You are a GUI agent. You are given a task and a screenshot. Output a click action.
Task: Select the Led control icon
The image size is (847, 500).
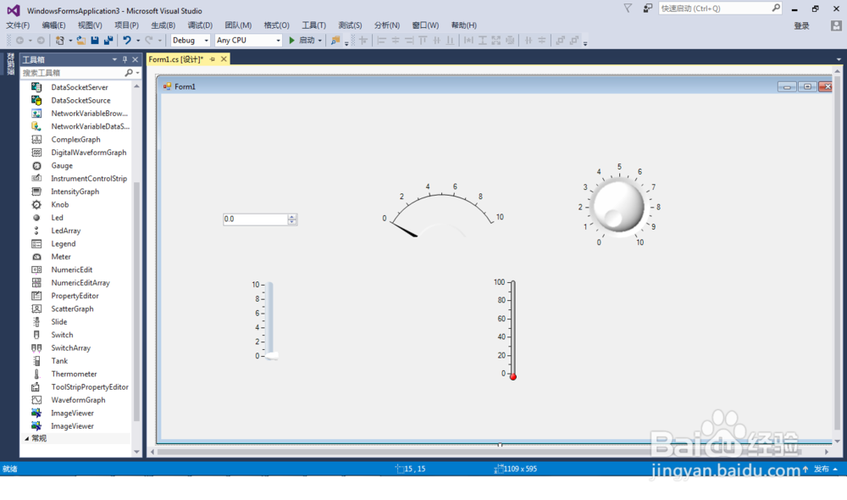pyautogui.click(x=36, y=218)
